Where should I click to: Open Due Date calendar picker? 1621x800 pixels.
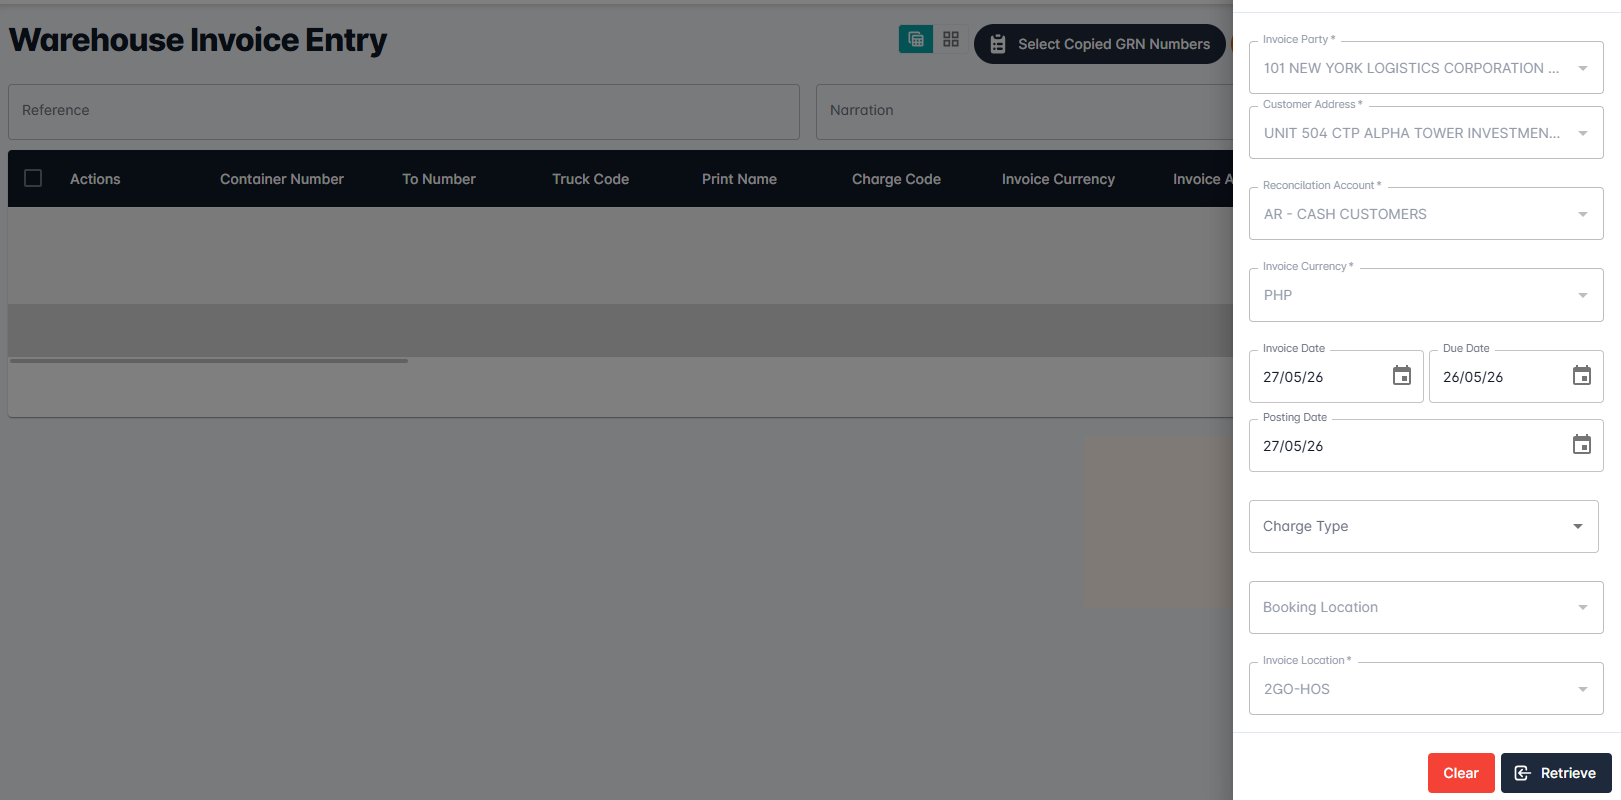pyautogui.click(x=1582, y=376)
